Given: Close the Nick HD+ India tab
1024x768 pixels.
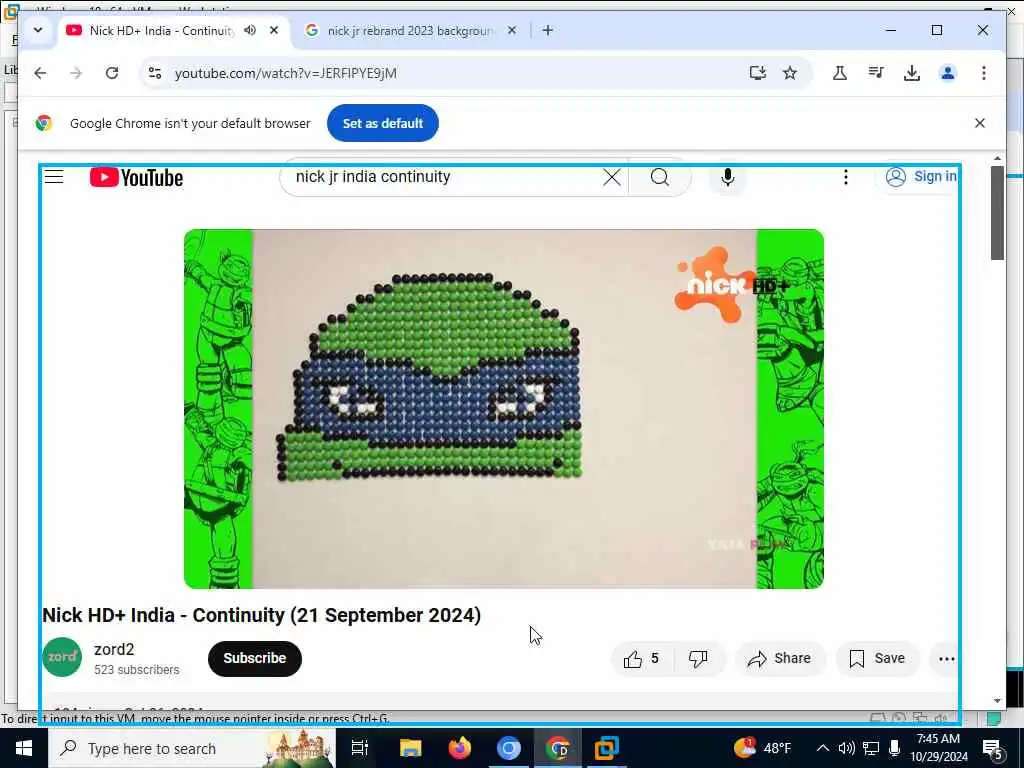Looking at the screenshot, I should click(x=274, y=30).
